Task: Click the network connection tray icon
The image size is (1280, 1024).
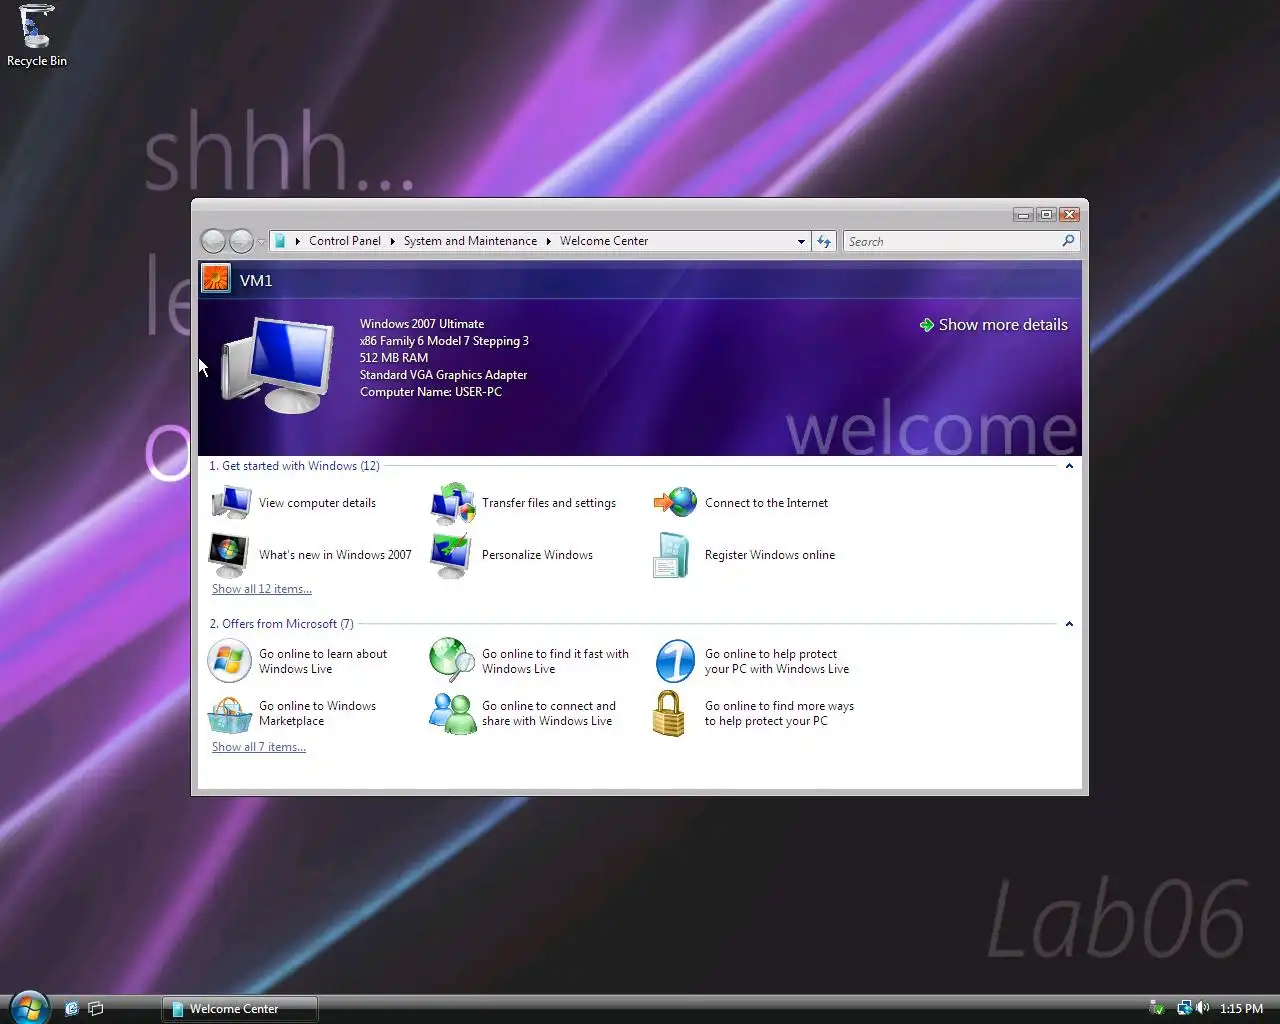Action: tap(1184, 1008)
